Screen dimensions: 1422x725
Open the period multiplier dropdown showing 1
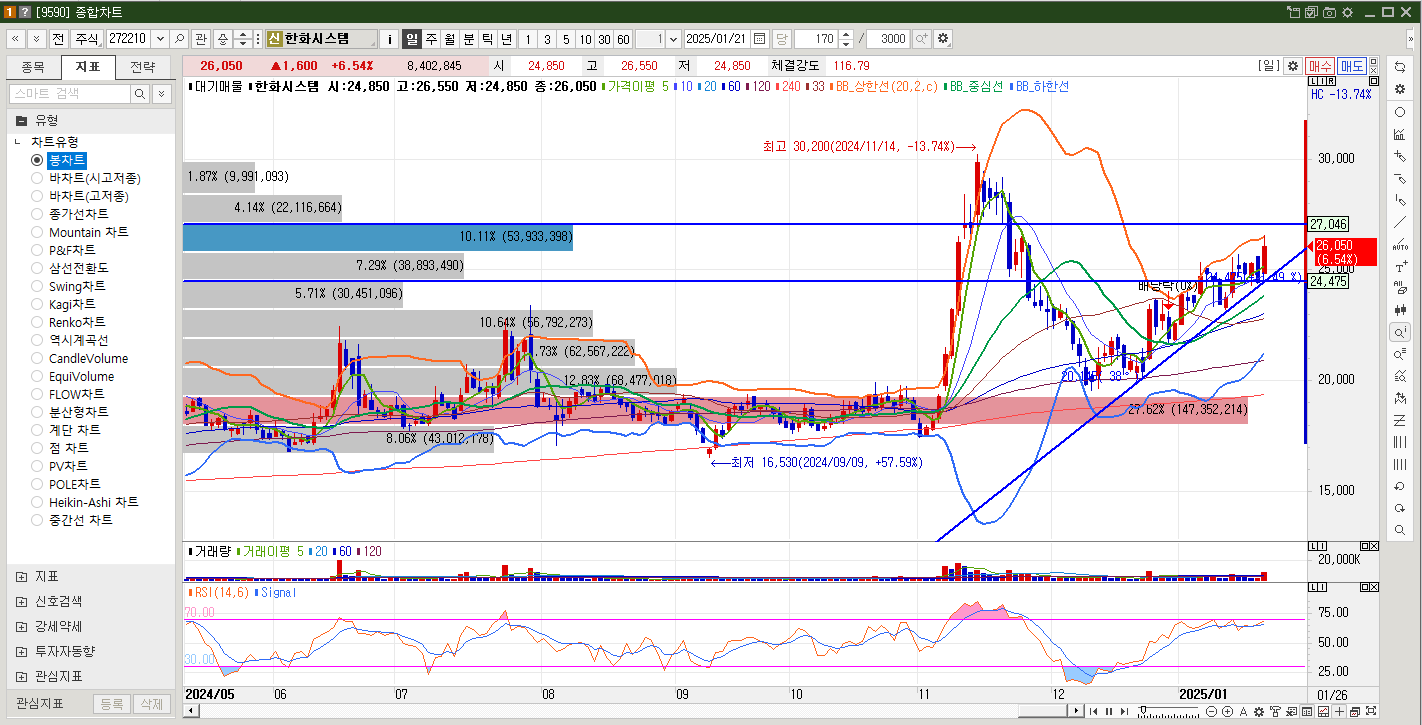point(672,39)
